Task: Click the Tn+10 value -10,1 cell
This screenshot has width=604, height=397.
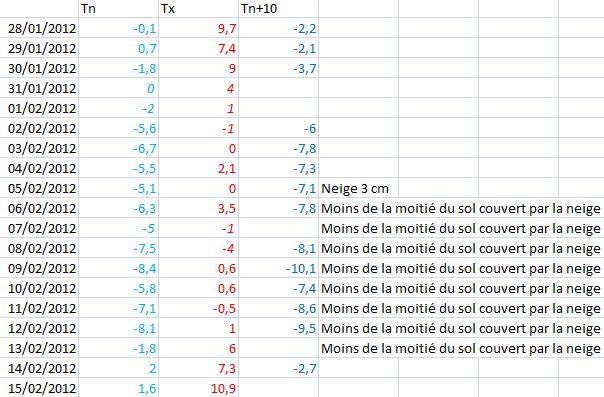Action: [x=279, y=268]
